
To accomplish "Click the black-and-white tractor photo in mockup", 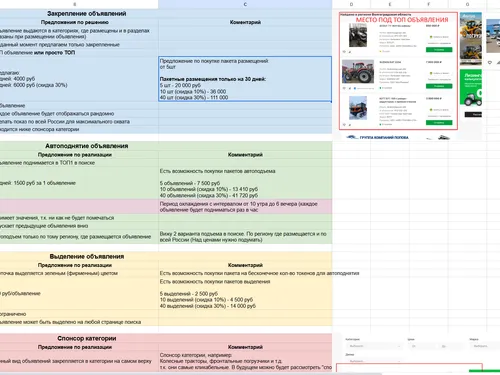I will click(358, 35).
